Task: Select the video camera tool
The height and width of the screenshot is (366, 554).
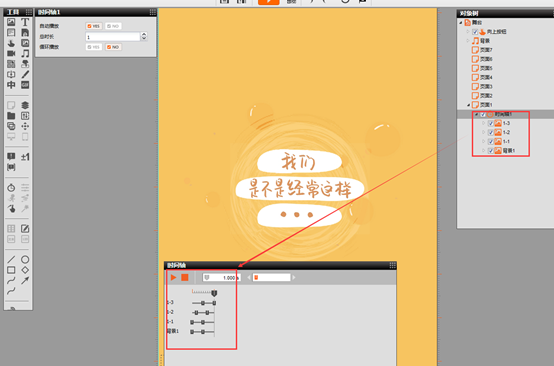Action: coord(11,53)
